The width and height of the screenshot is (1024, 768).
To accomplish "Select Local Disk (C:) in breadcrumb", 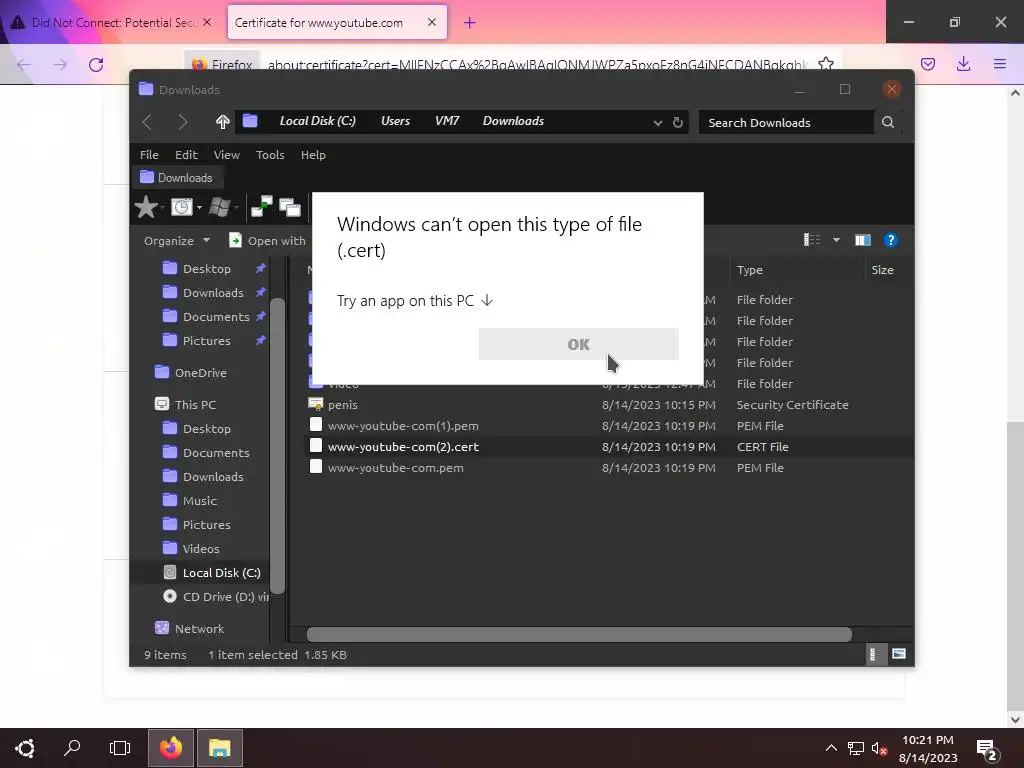I will pyautogui.click(x=317, y=121).
